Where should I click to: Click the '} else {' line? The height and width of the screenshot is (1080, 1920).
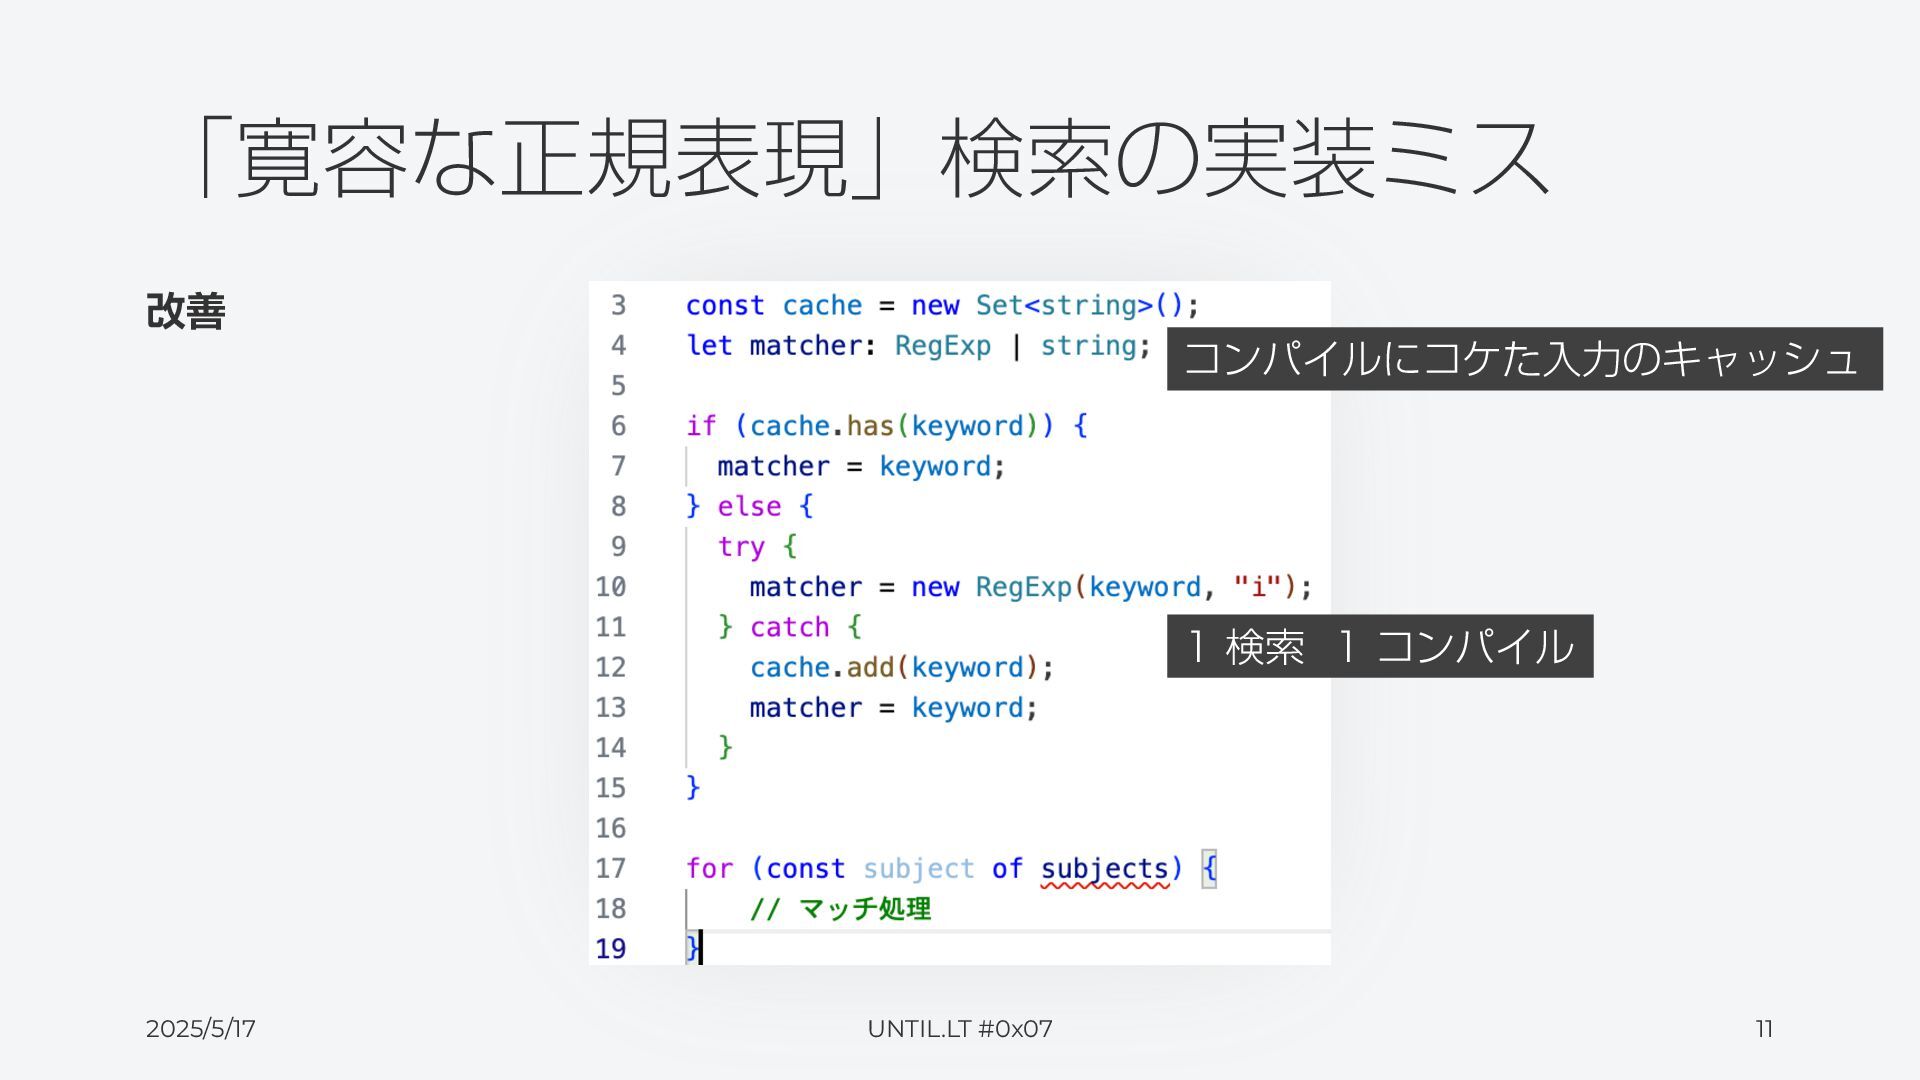pyautogui.click(x=750, y=506)
